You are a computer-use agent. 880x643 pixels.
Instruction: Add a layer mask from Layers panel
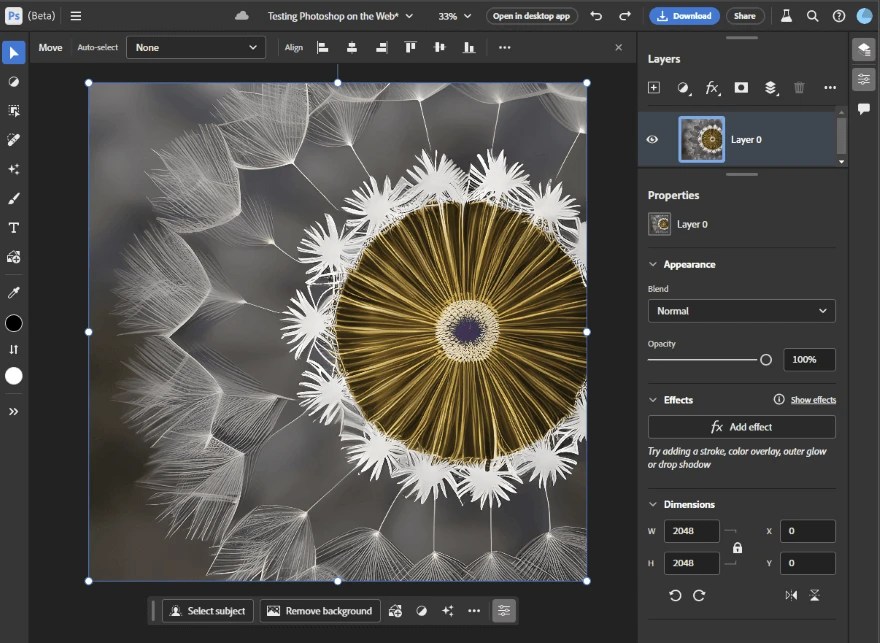click(741, 88)
